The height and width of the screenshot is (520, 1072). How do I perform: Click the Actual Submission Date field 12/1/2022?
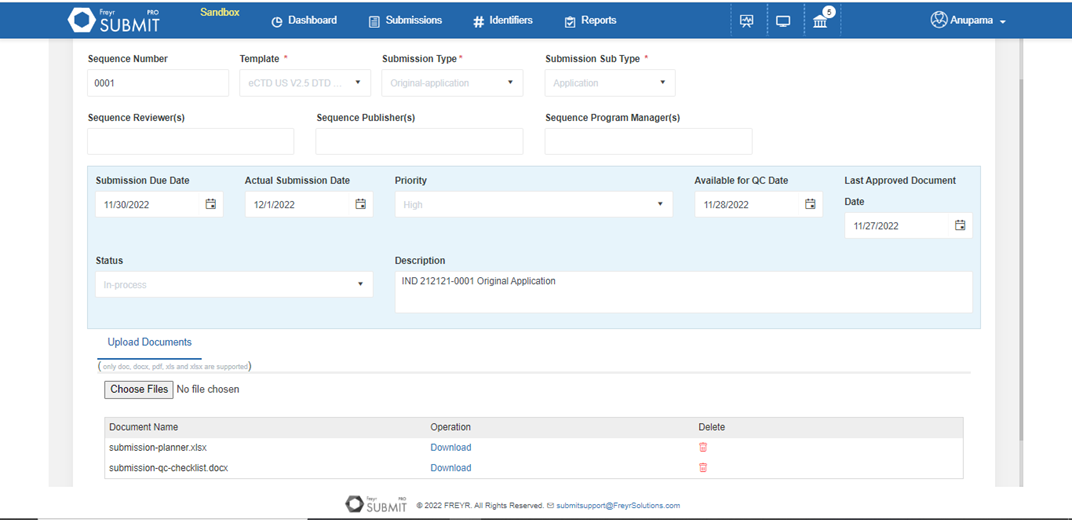click(x=309, y=204)
